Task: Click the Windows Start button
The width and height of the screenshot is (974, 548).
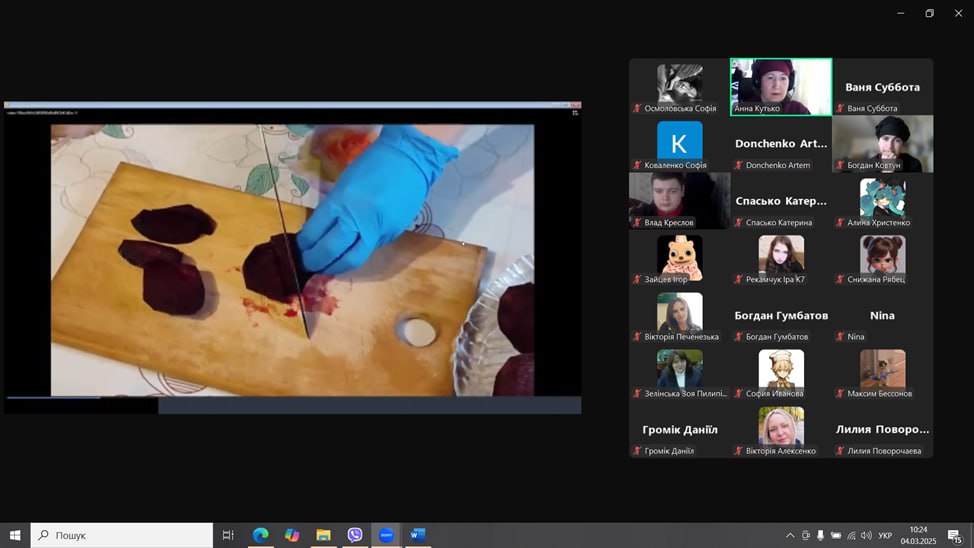Action: coord(15,535)
